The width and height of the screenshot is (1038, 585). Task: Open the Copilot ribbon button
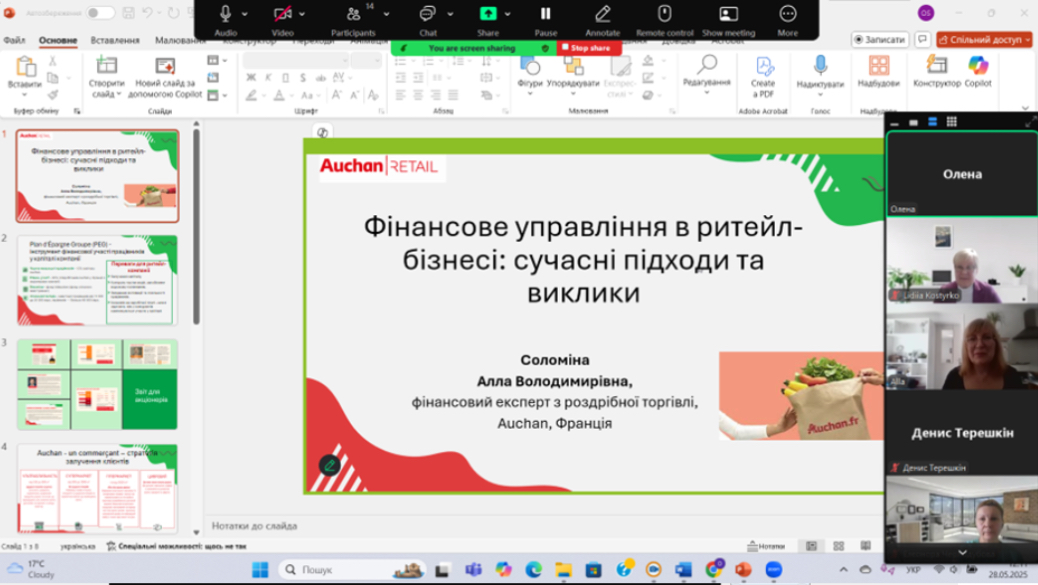[x=978, y=71]
